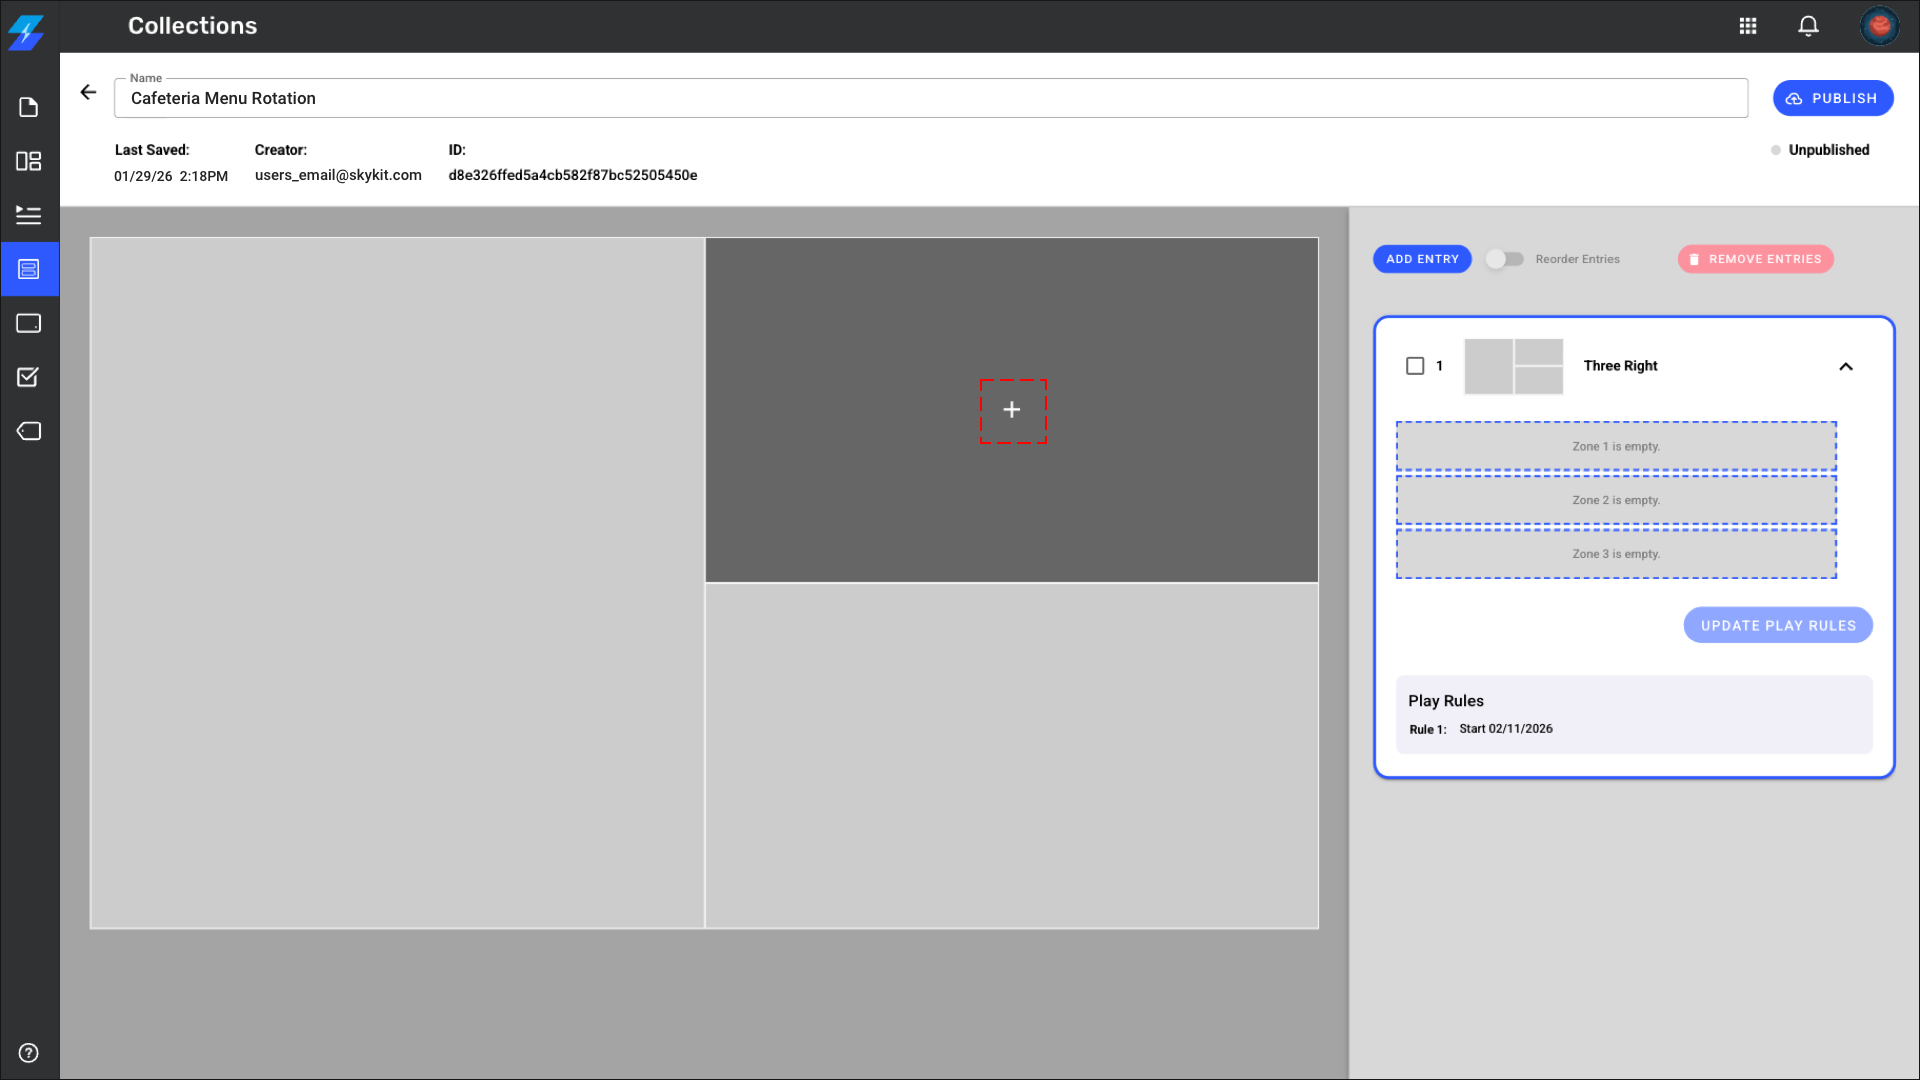The image size is (1920, 1080).
Task: Click the Collections page title
Action: tap(192, 26)
